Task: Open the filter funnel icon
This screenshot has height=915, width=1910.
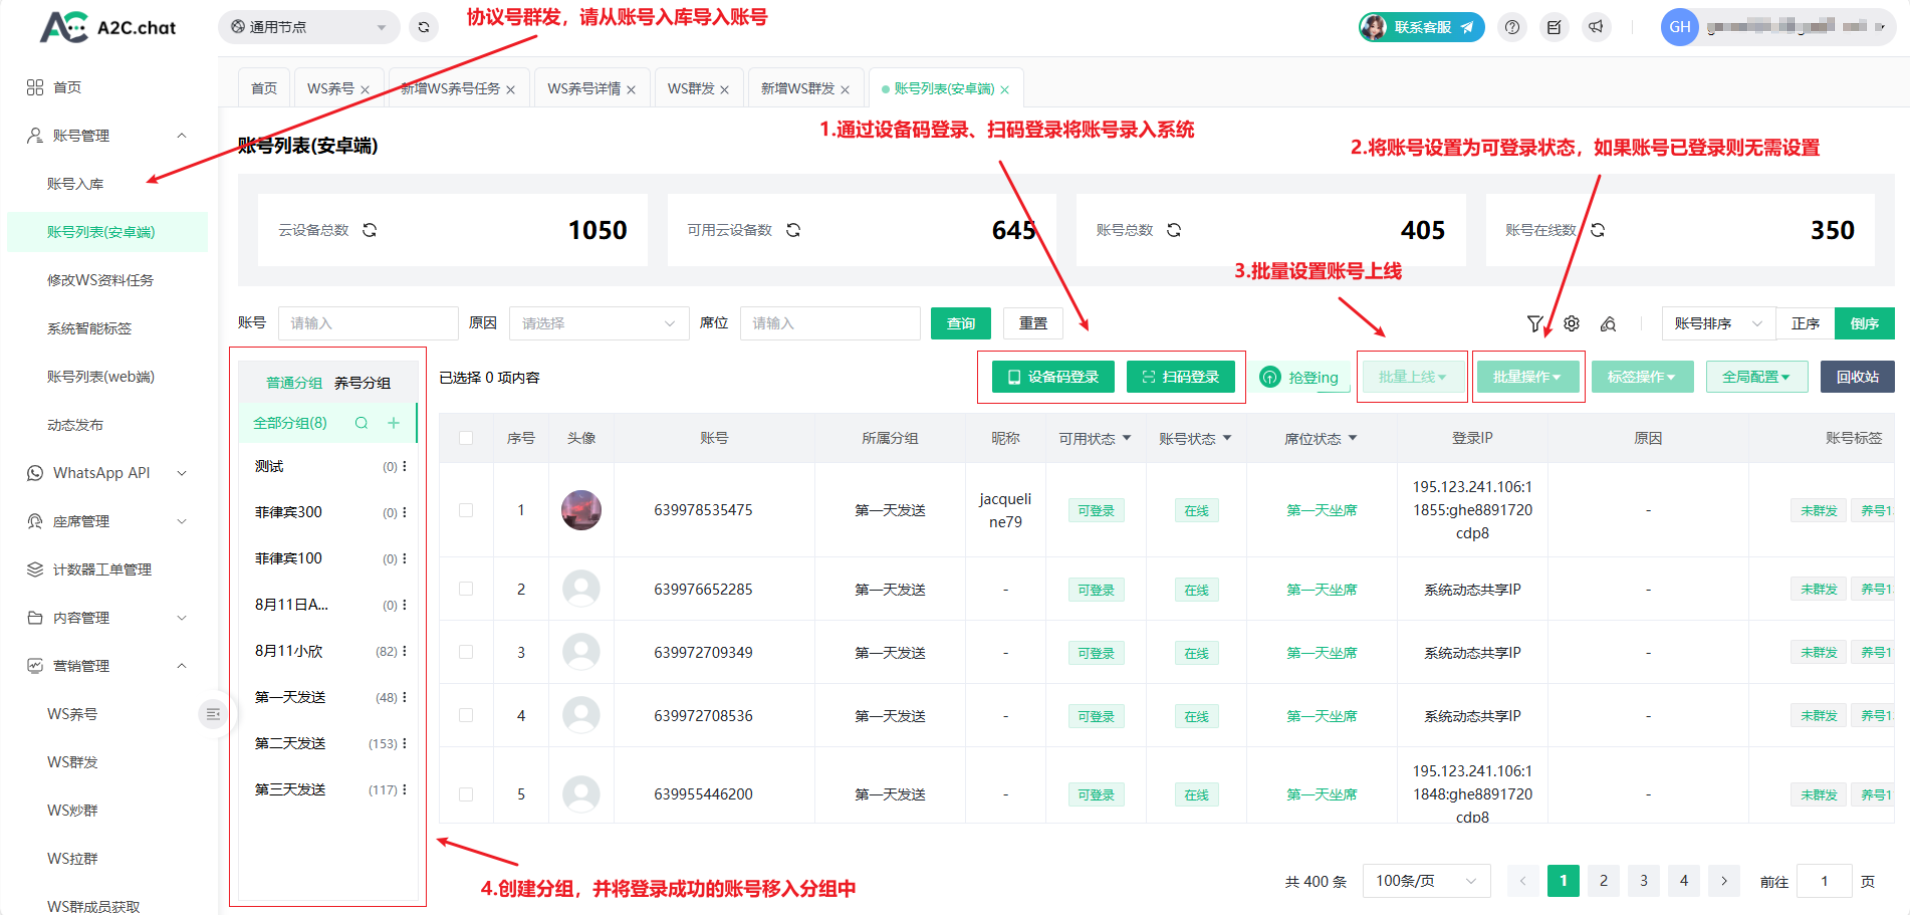Action: [1535, 323]
